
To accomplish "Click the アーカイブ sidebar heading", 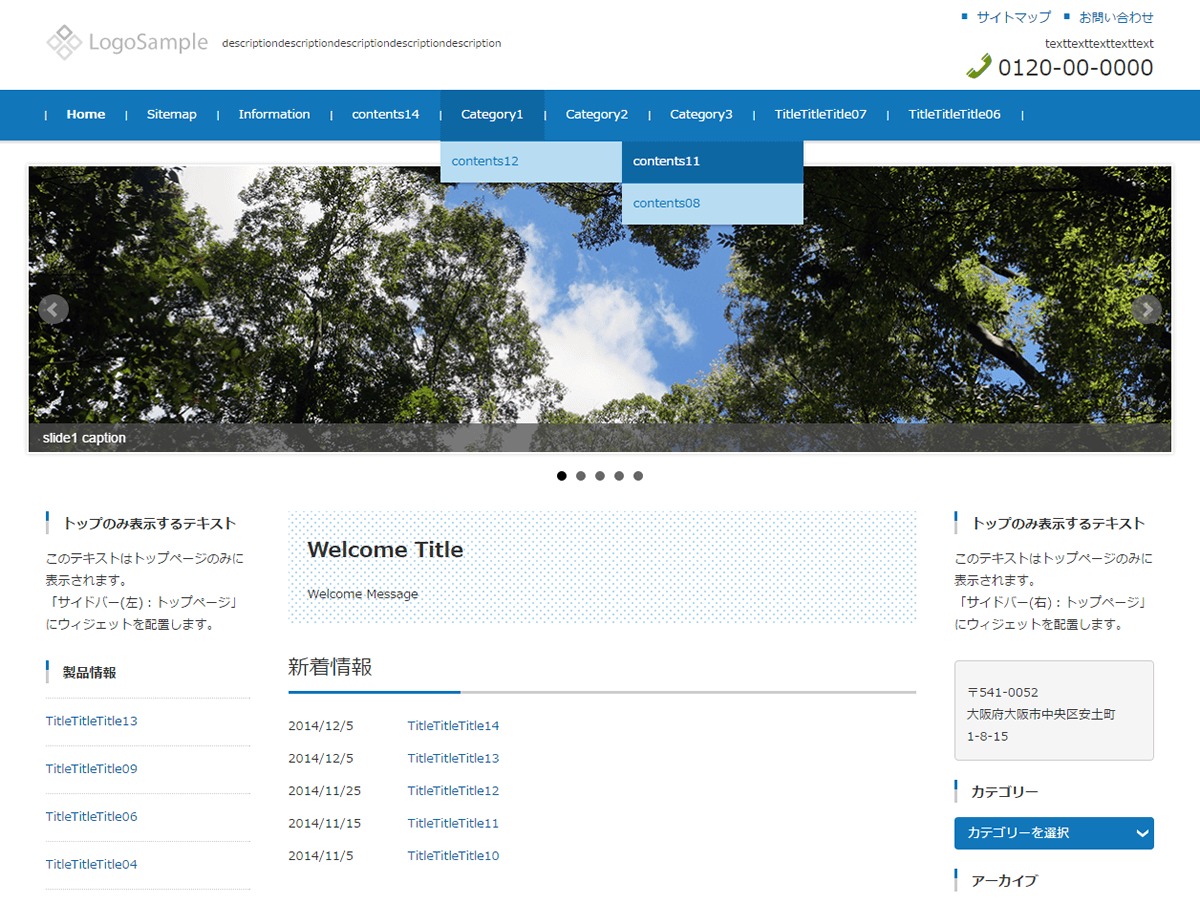I will tap(1004, 881).
